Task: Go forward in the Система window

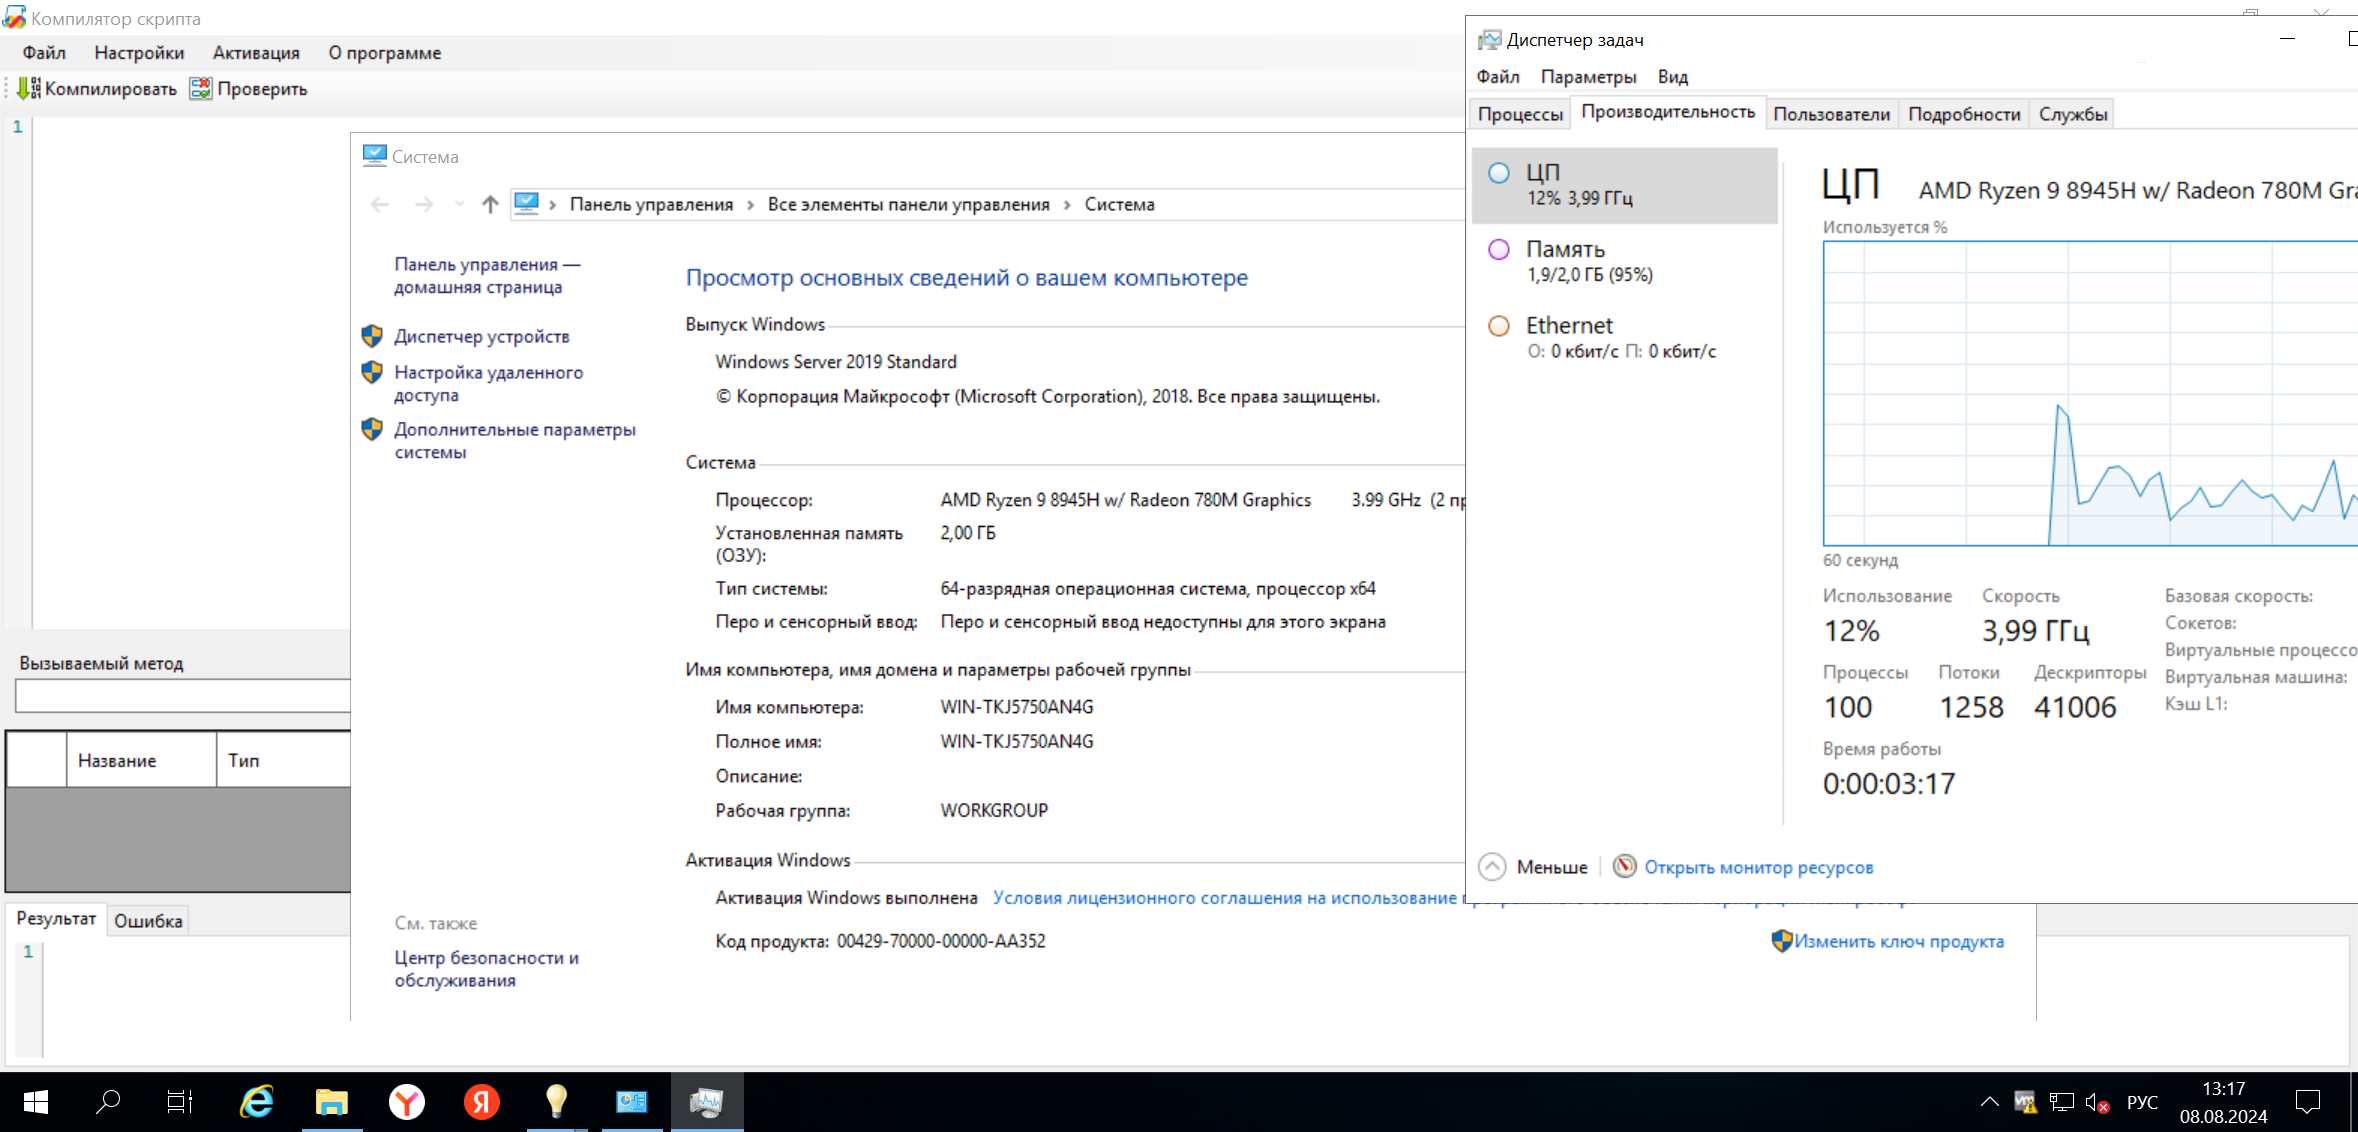Action: [x=424, y=205]
